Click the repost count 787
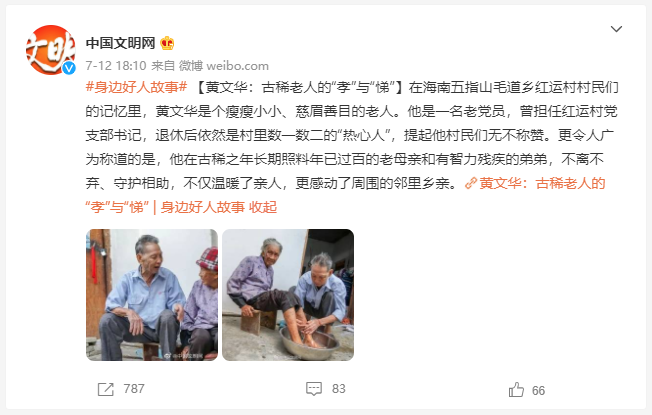Image resolution: width=652 pixels, height=415 pixels. [x=134, y=389]
